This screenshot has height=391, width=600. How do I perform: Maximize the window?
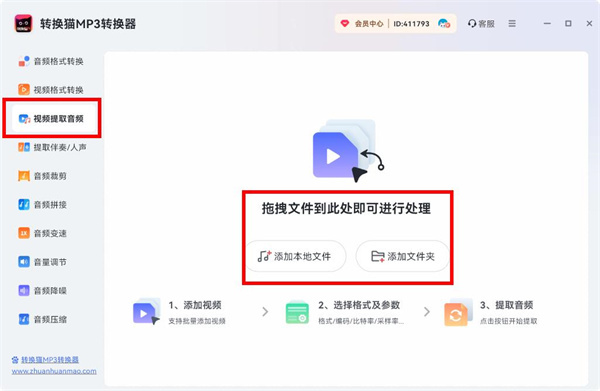(569, 24)
